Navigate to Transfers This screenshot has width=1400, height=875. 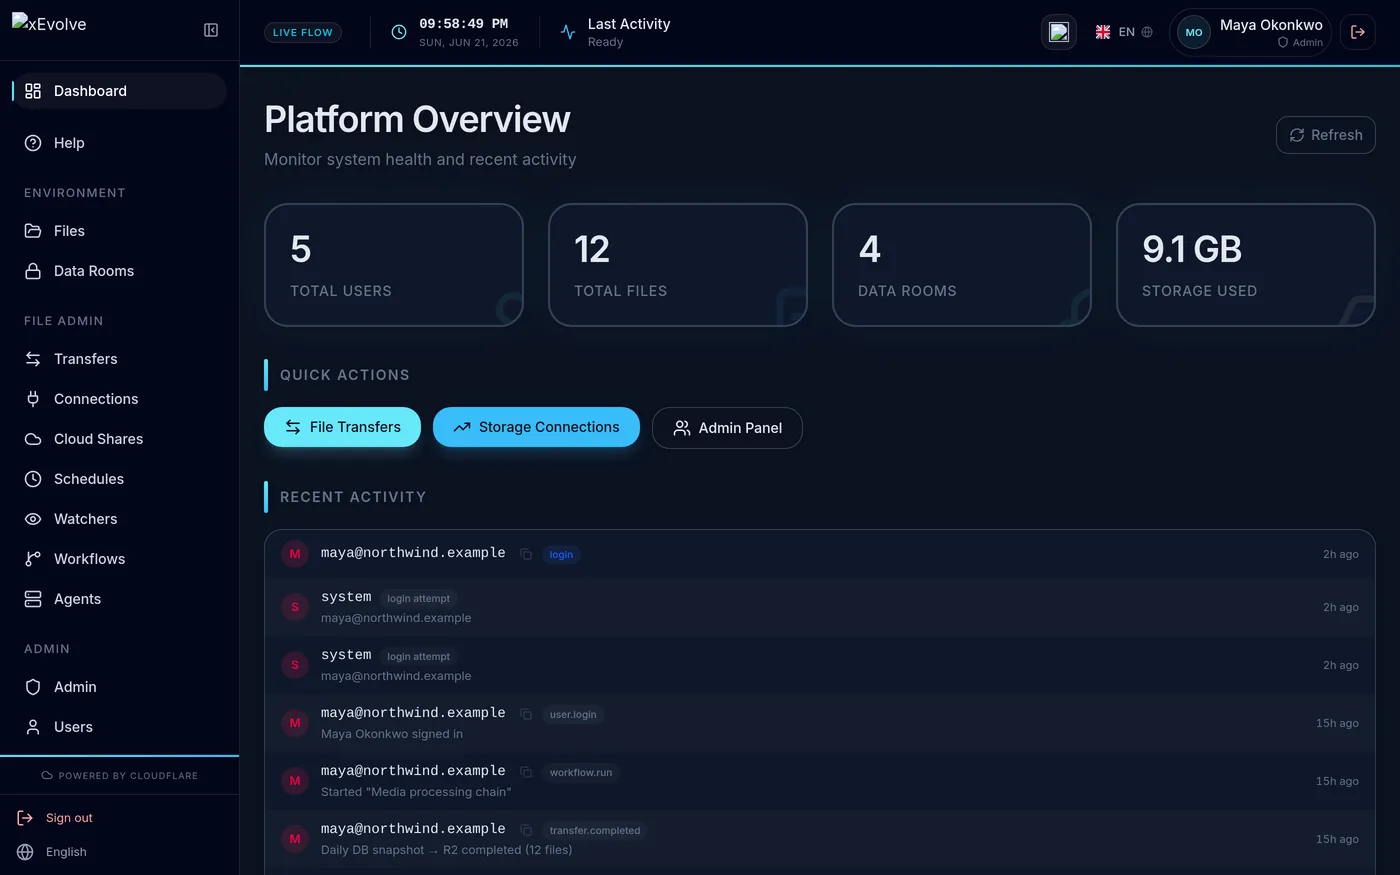pos(120,359)
